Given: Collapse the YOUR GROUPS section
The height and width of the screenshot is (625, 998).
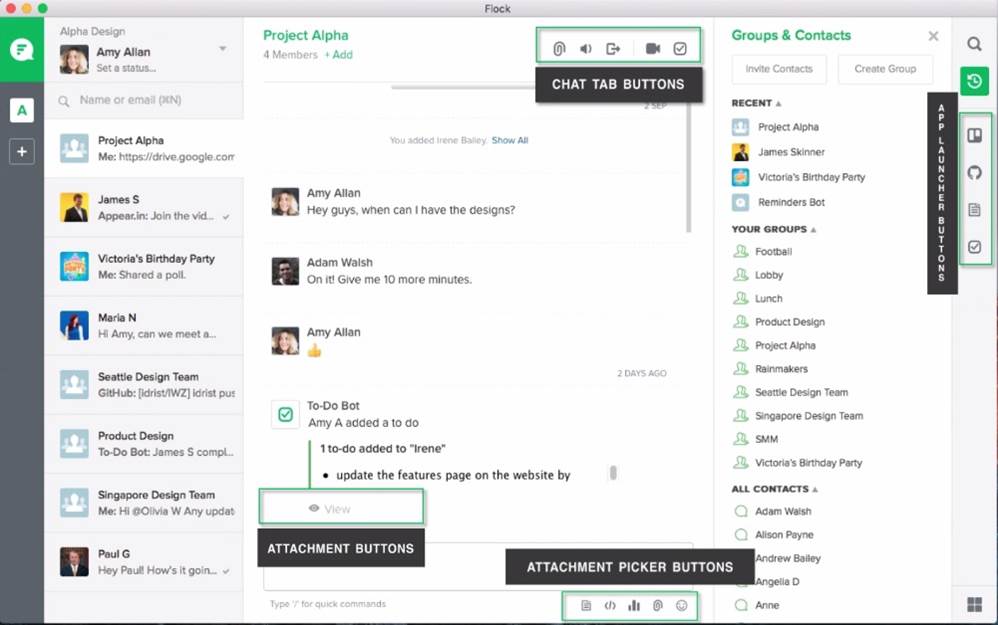Looking at the screenshot, I should coord(814,229).
